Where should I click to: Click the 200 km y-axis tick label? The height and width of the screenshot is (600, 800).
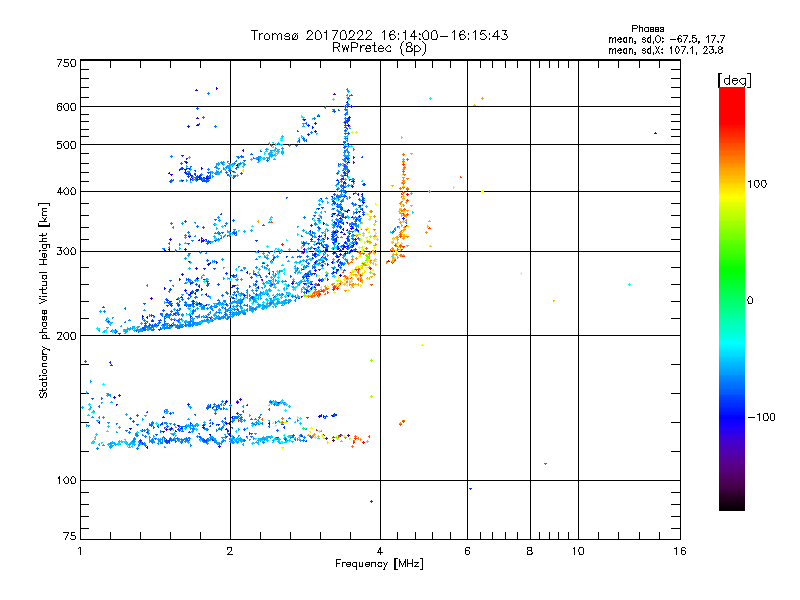tap(66, 336)
